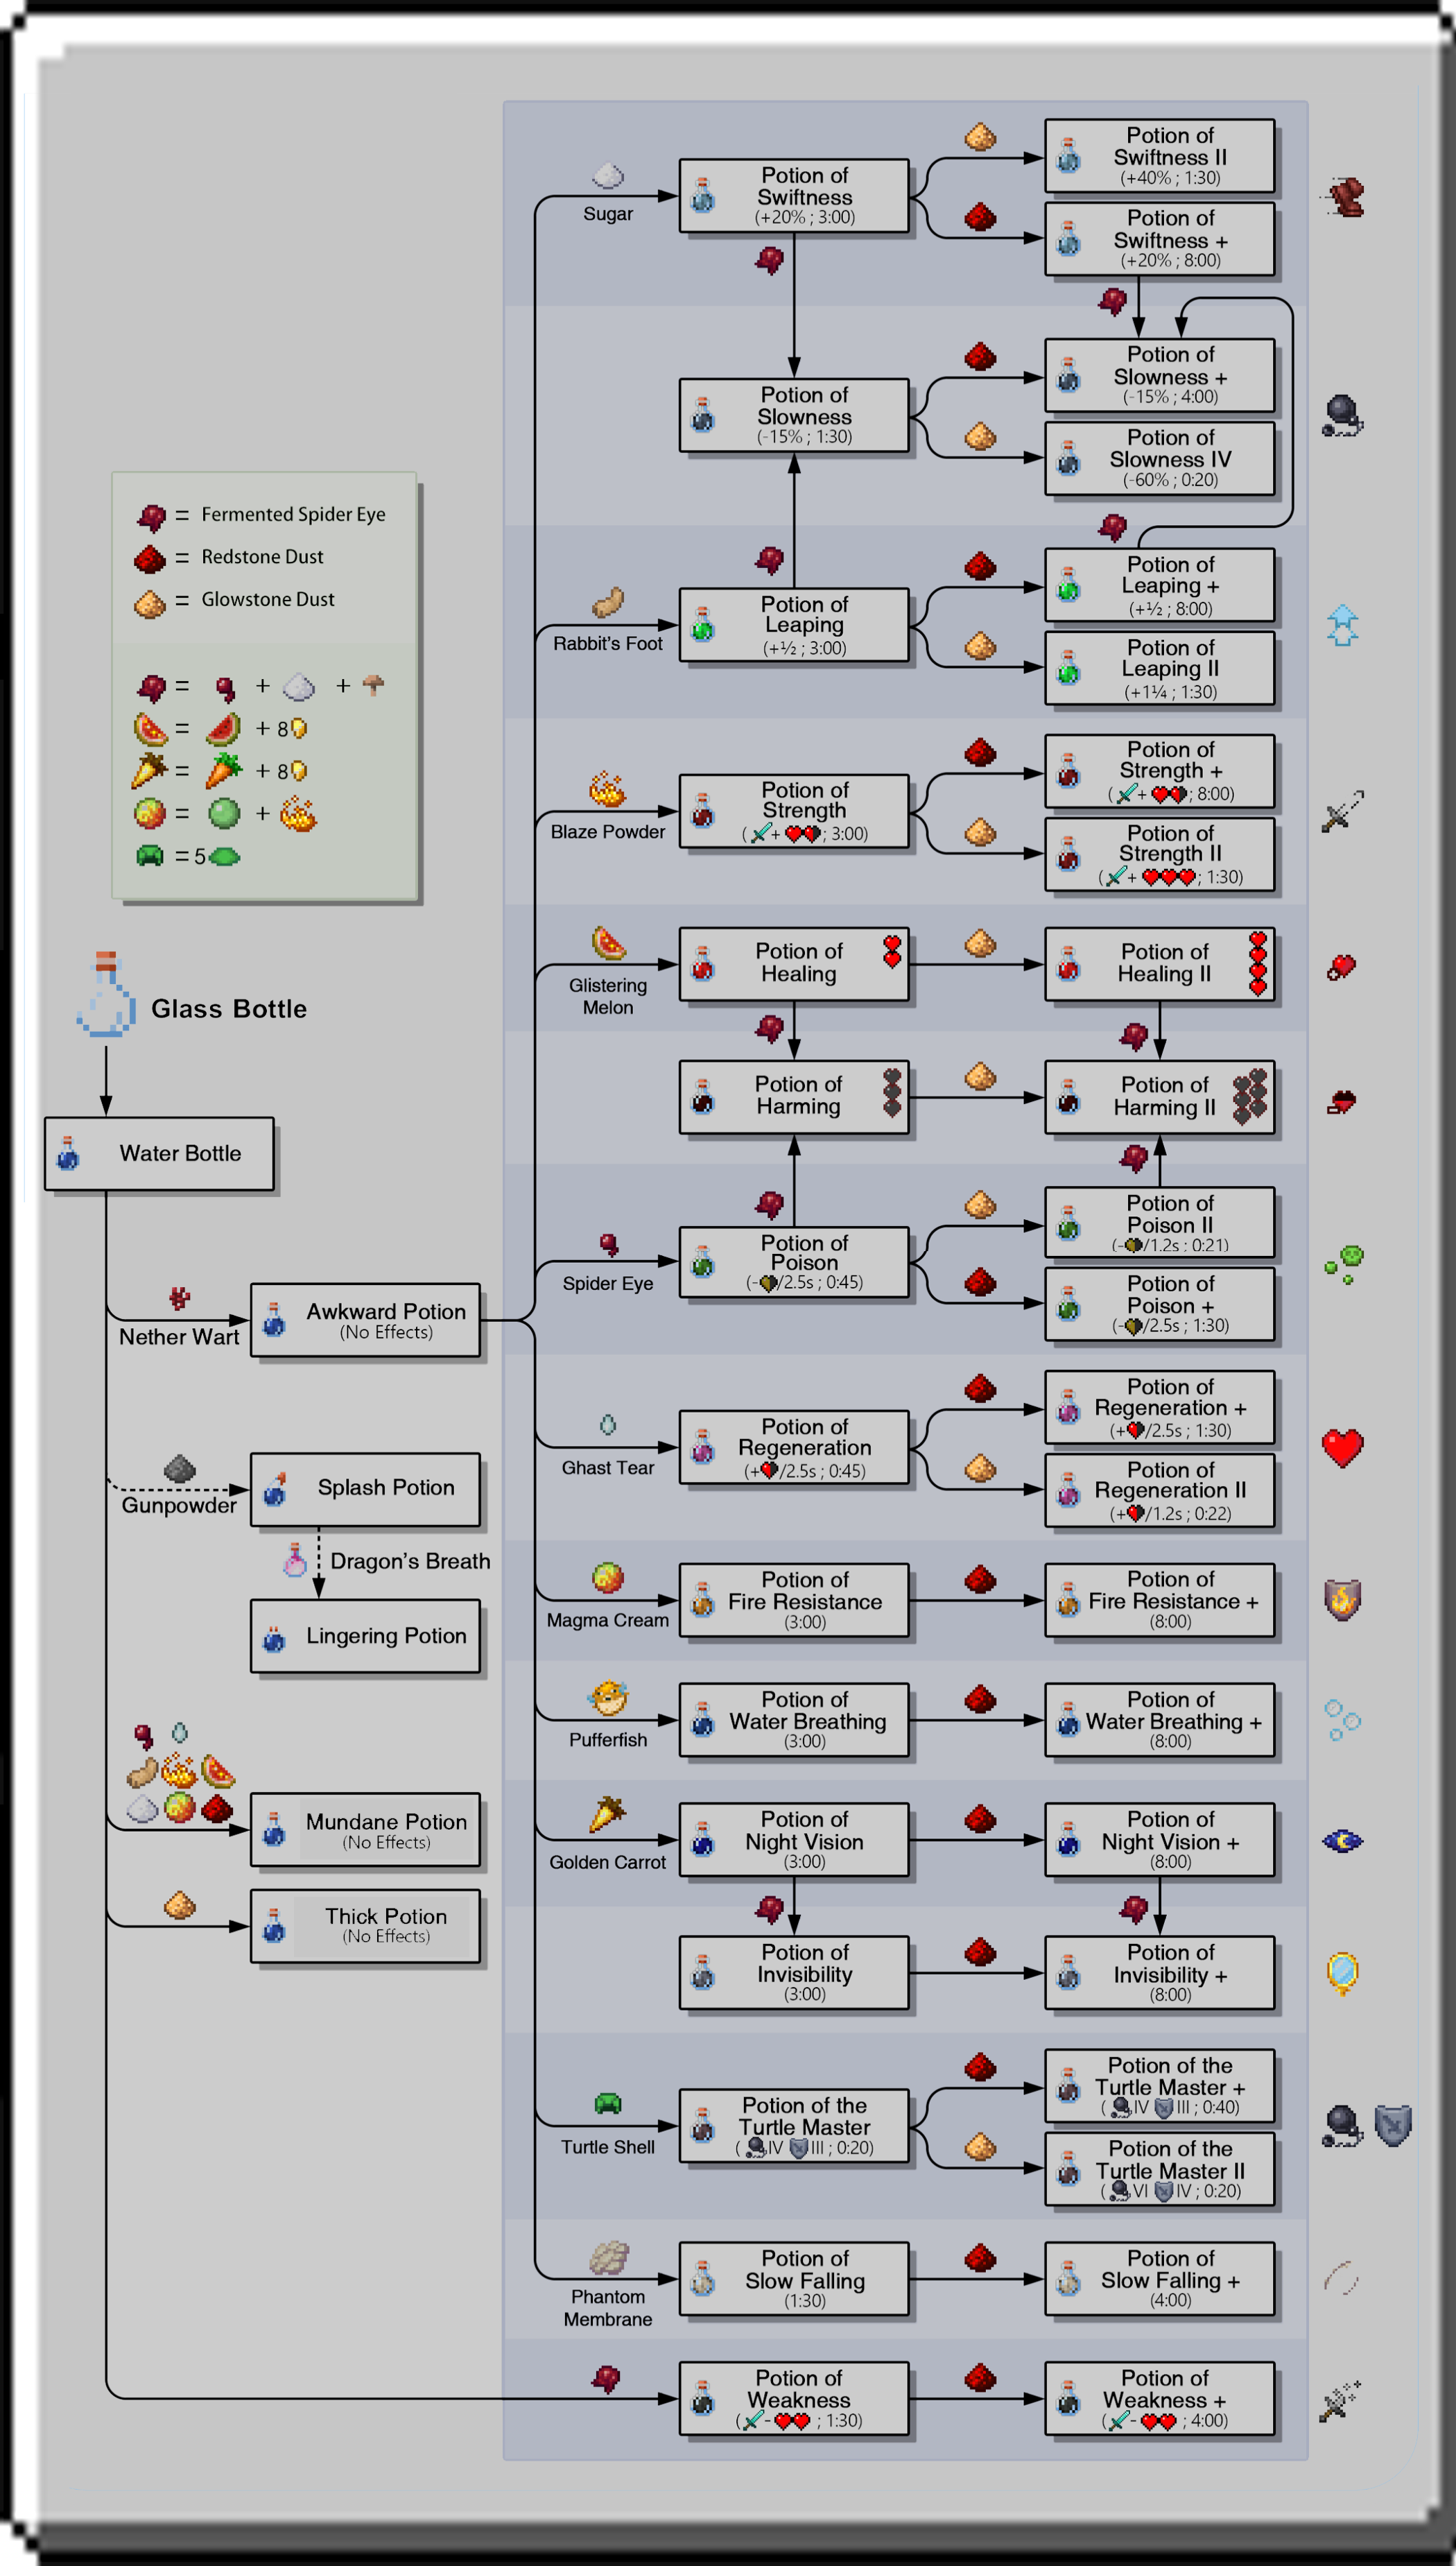Click the Phantom Membrane ingredient icon
The width and height of the screenshot is (1456, 2566).
[x=608, y=2257]
